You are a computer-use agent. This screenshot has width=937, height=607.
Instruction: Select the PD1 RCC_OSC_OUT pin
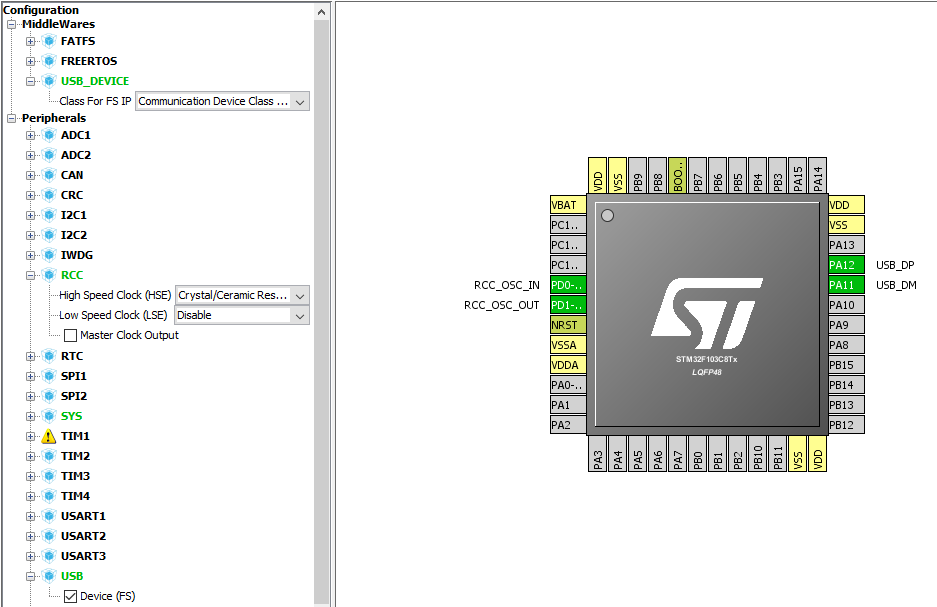click(568, 305)
